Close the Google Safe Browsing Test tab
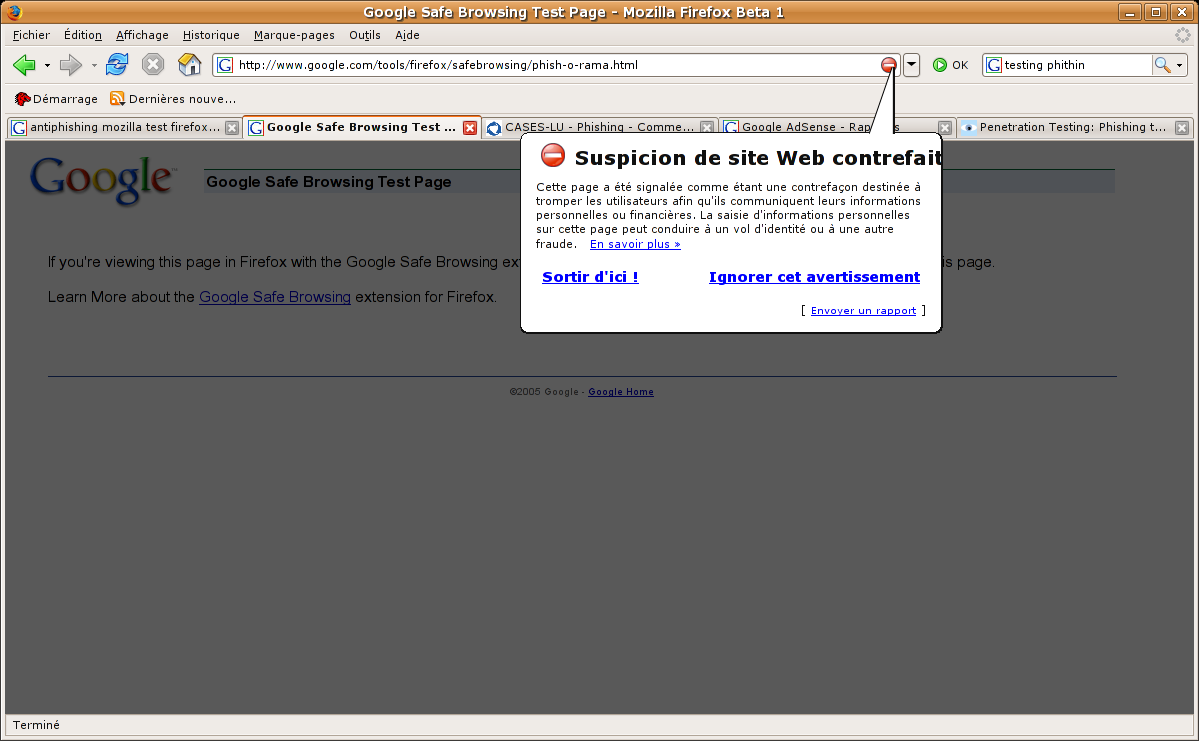1199x741 pixels. click(x=470, y=128)
